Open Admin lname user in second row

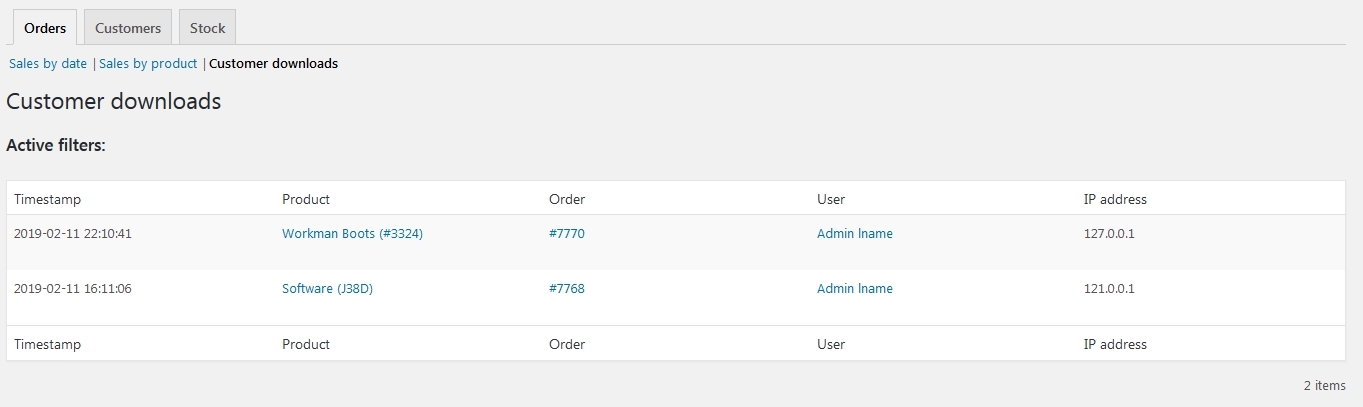point(855,288)
